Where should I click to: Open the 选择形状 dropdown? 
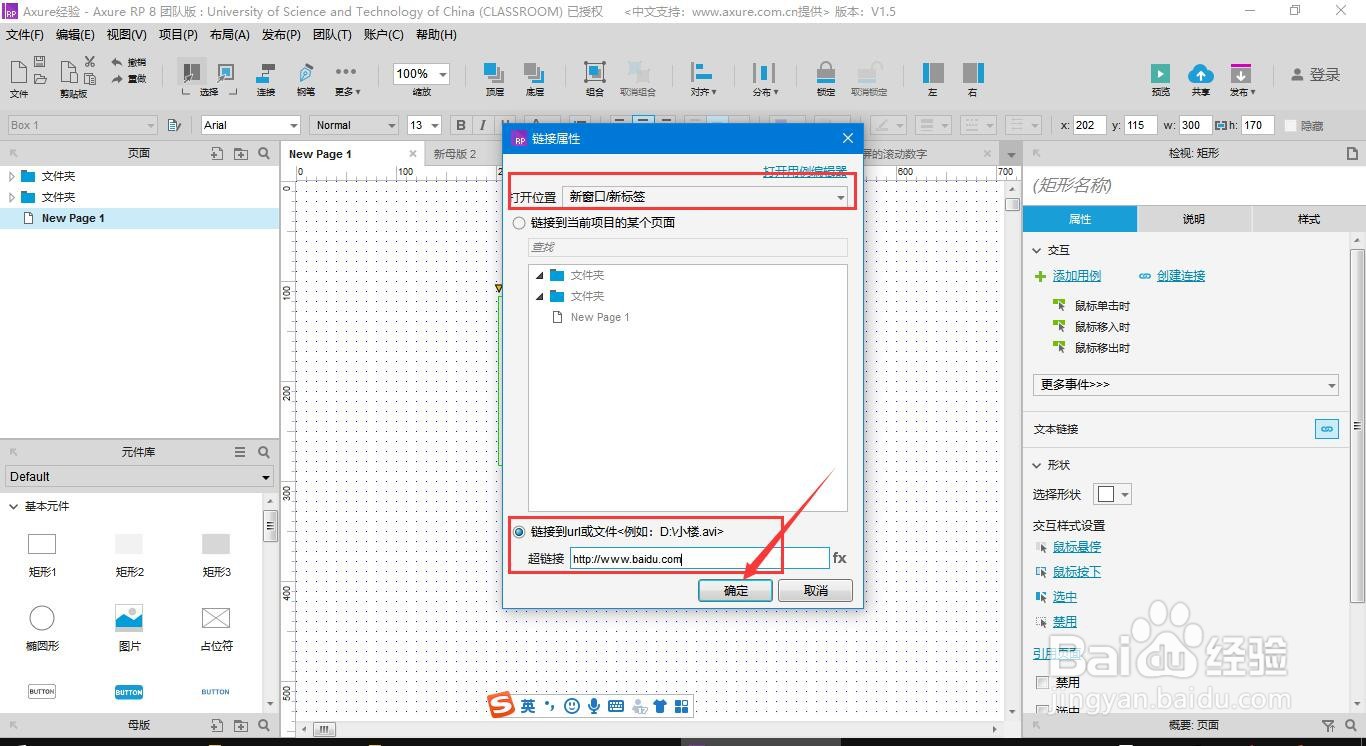click(x=1112, y=494)
